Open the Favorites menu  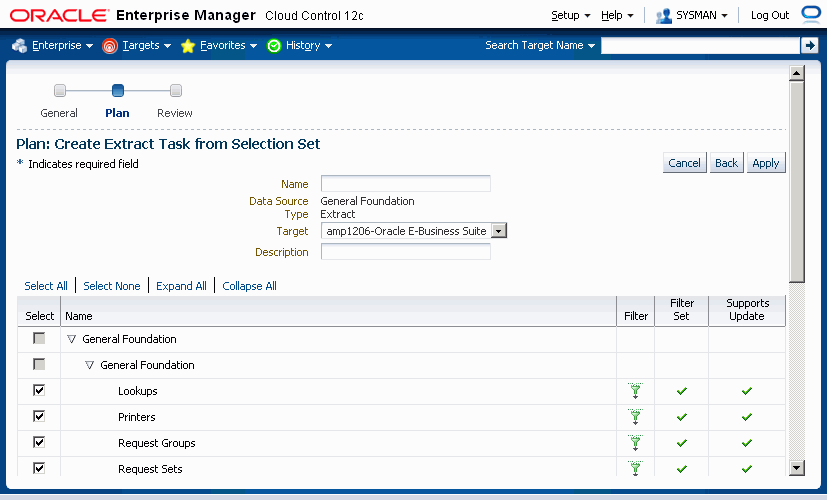click(x=228, y=45)
